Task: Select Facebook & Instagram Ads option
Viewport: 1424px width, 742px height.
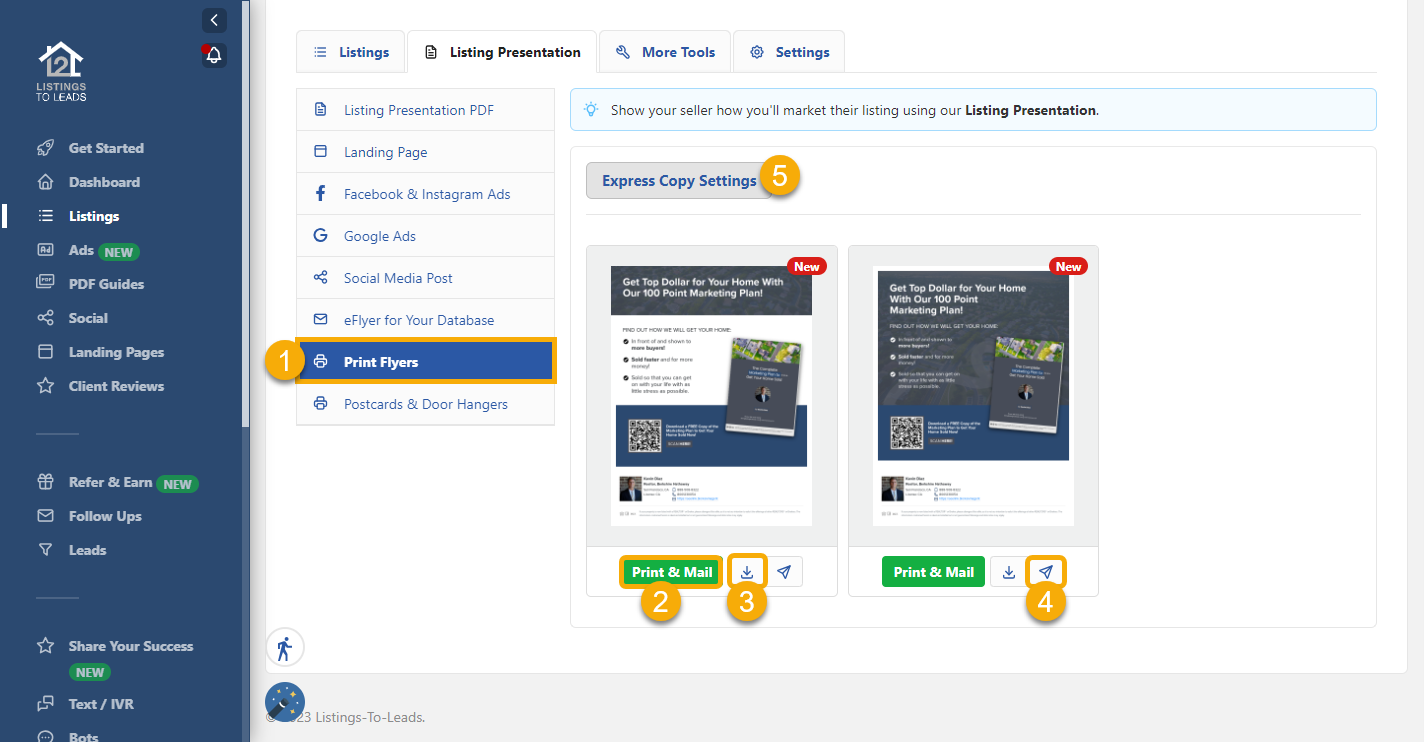Action: click(x=426, y=194)
